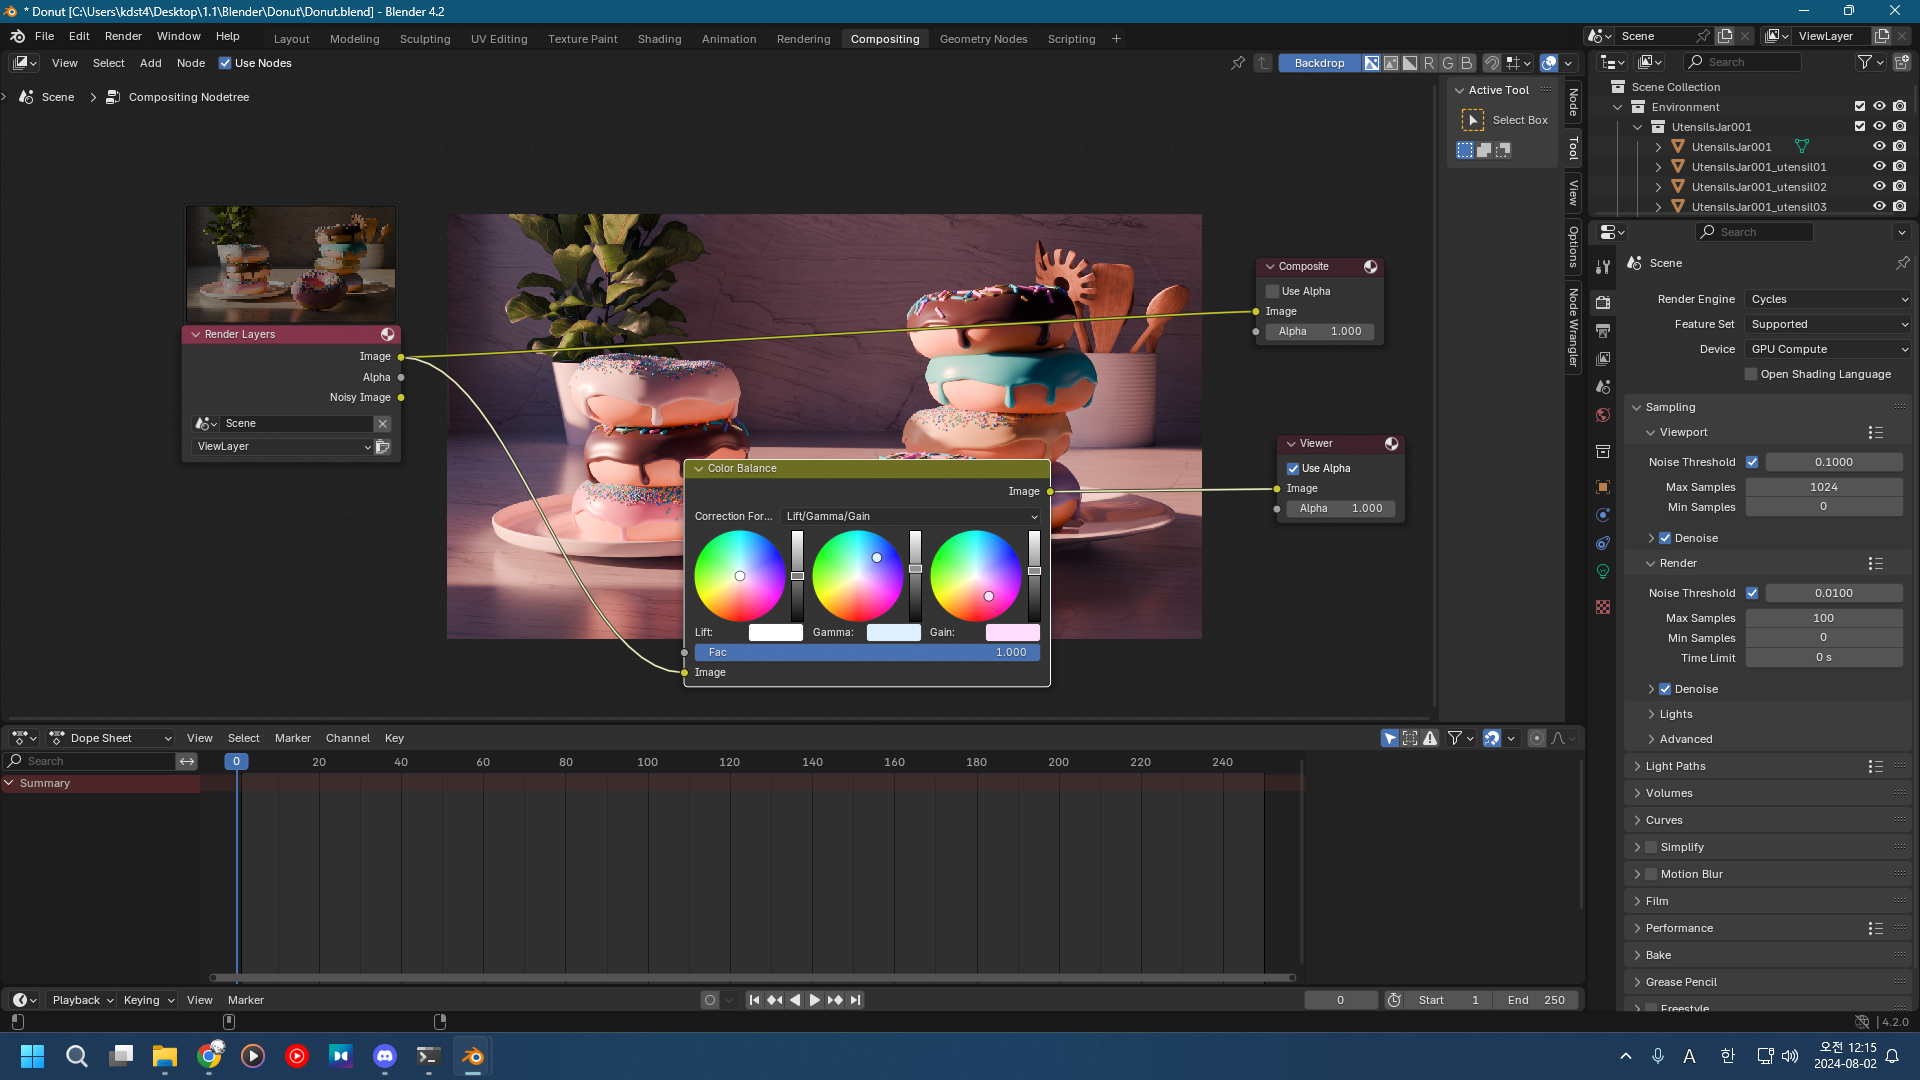The image size is (1920, 1080).
Task: Open the Render Engine dropdown
Action: pyautogui.click(x=1828, y=299)
